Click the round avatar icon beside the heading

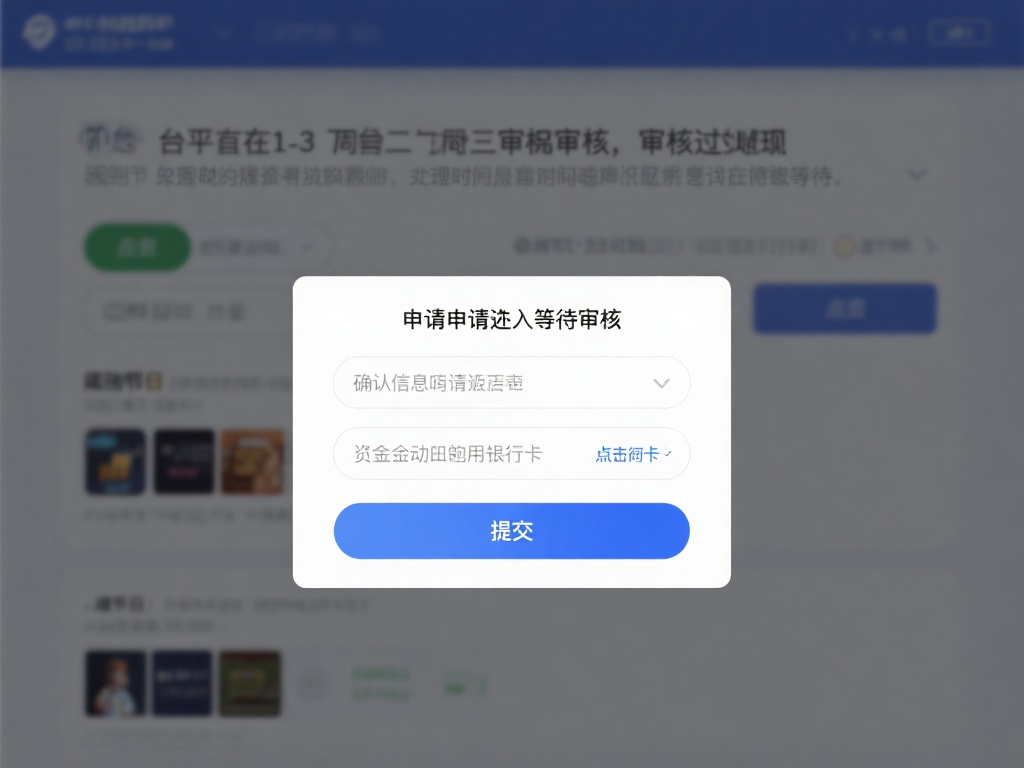(x=95, y=138)
